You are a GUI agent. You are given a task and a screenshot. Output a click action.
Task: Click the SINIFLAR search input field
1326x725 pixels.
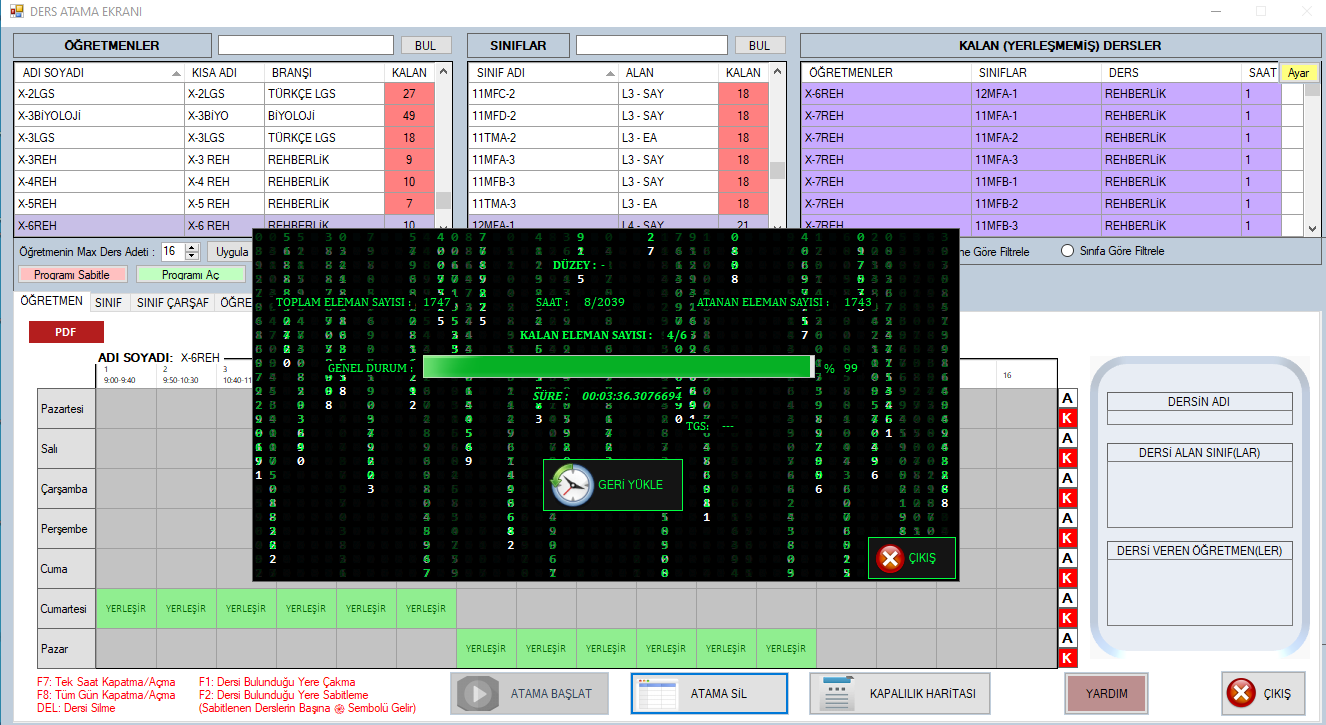click(651, 45)
